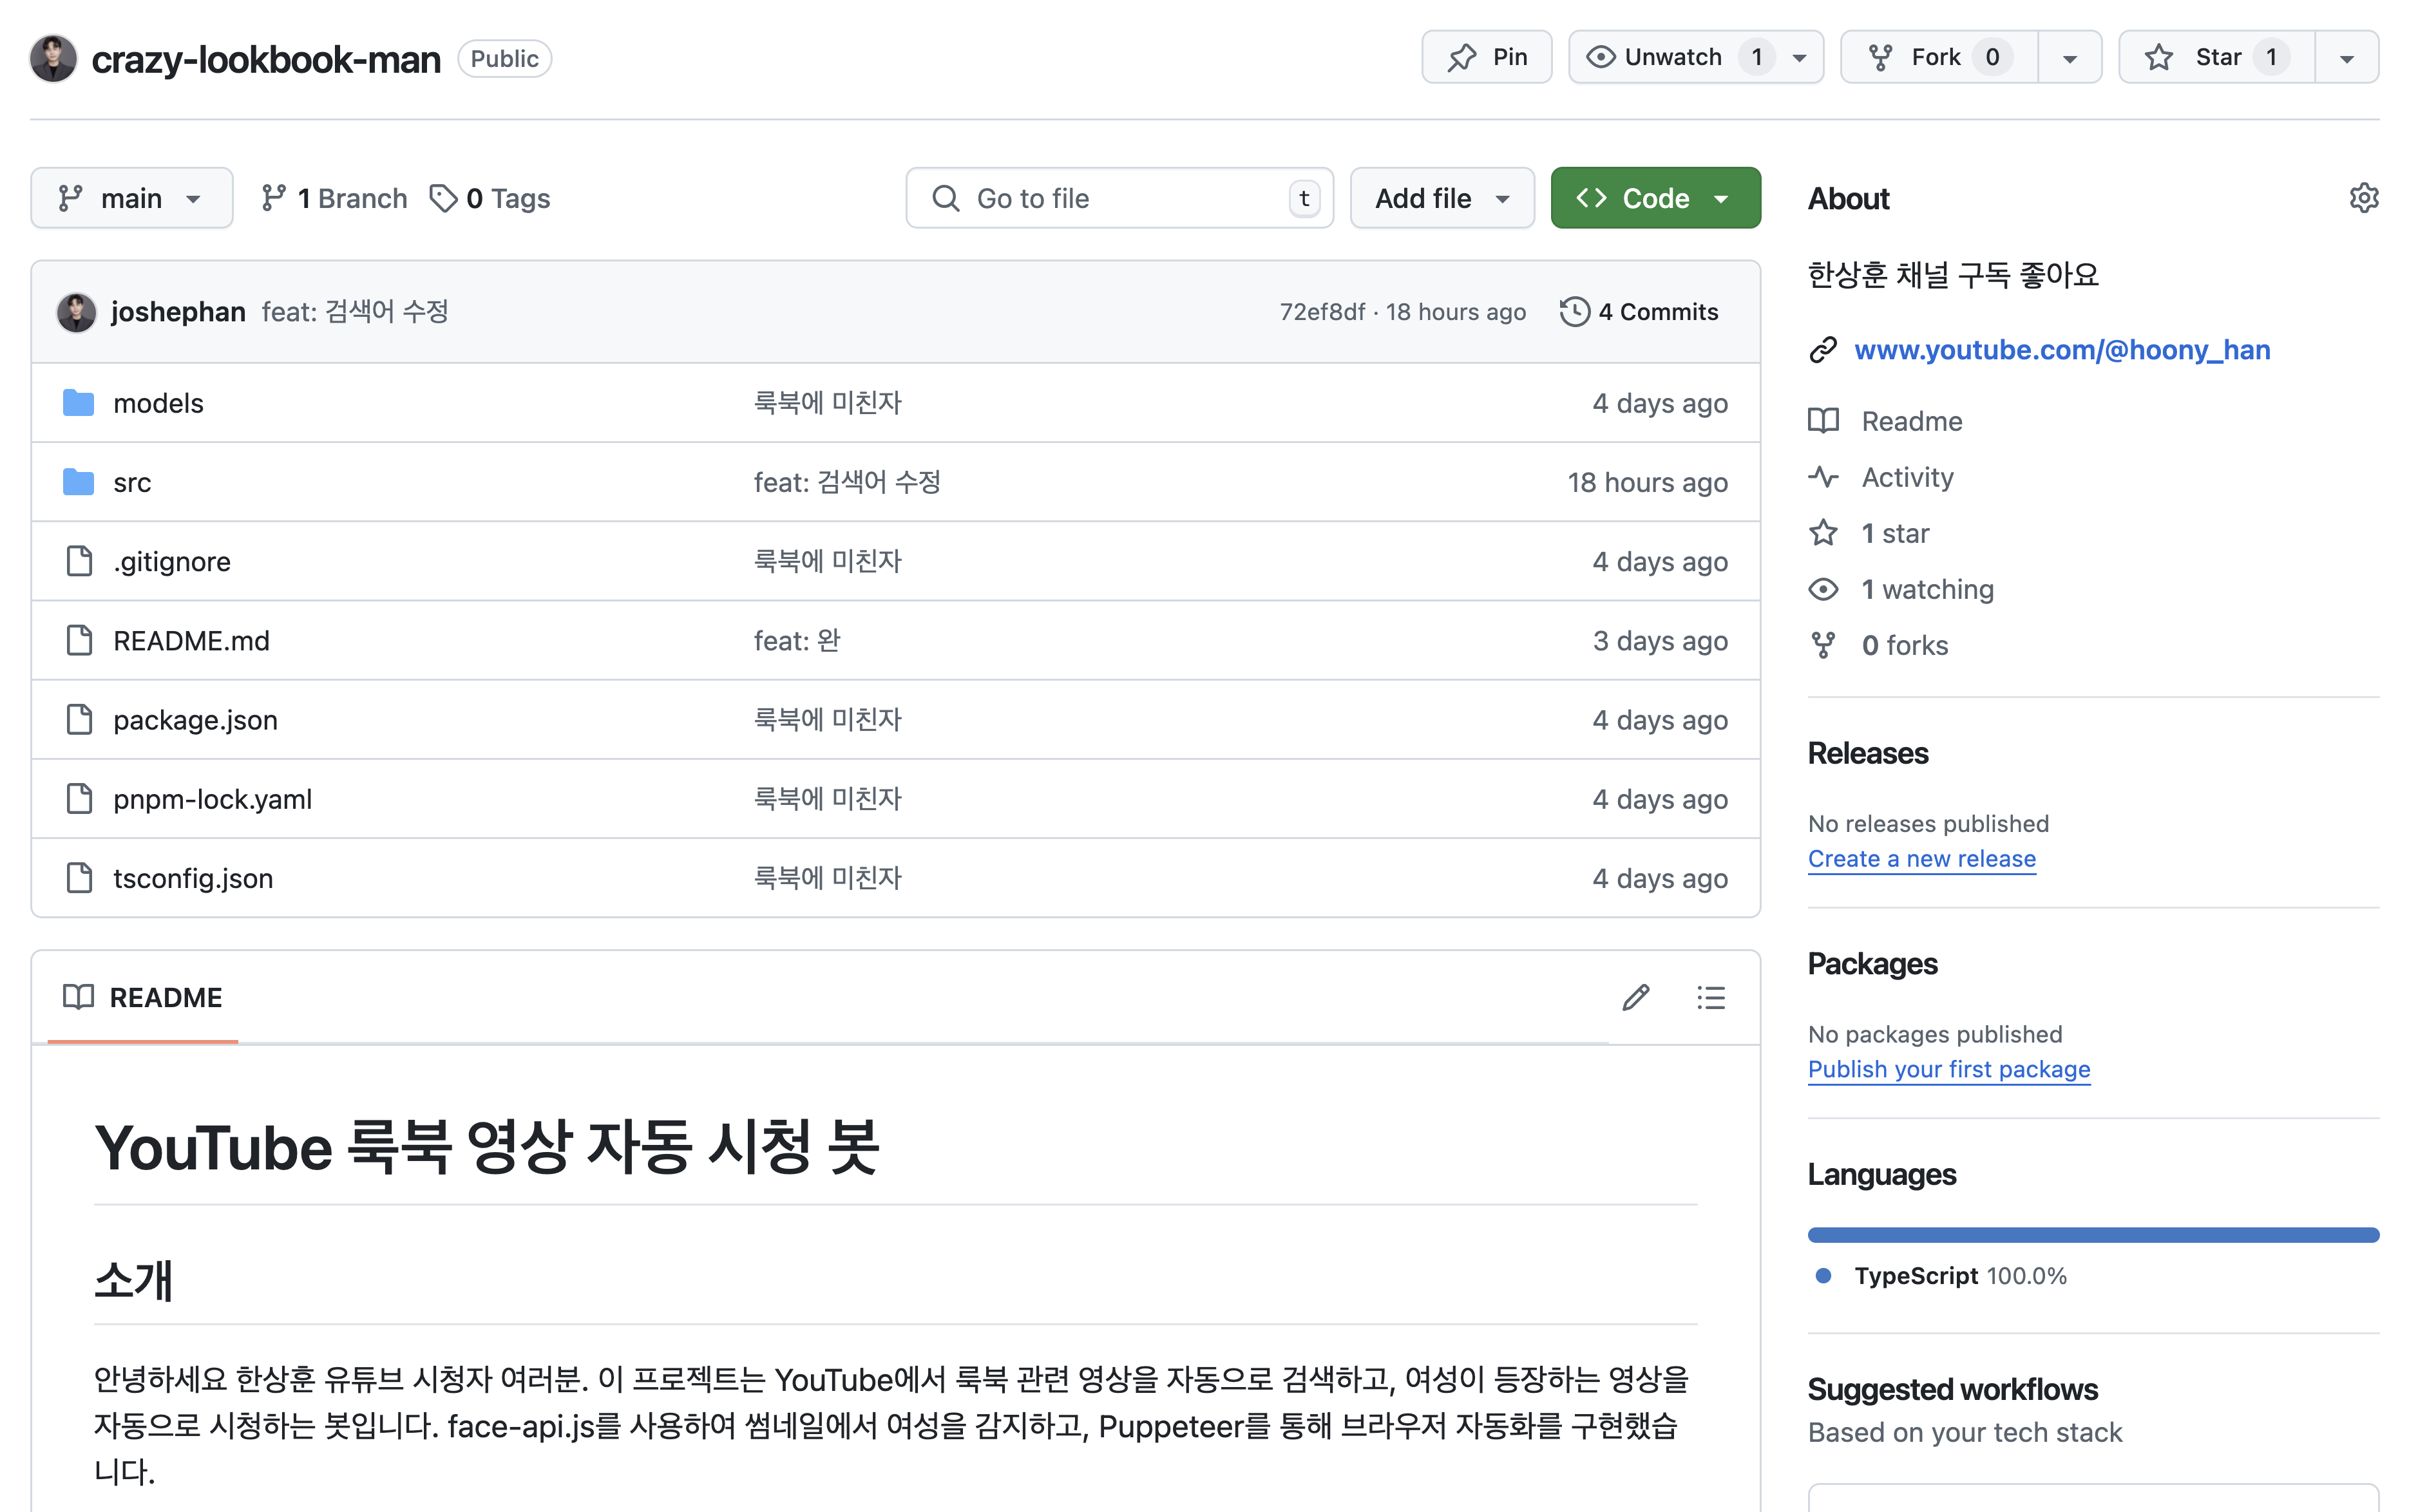The width and height of the screenshot is (2418, 1512).
Task: Star the crazy-lookbook-man repository
Action: (2216, 57)
